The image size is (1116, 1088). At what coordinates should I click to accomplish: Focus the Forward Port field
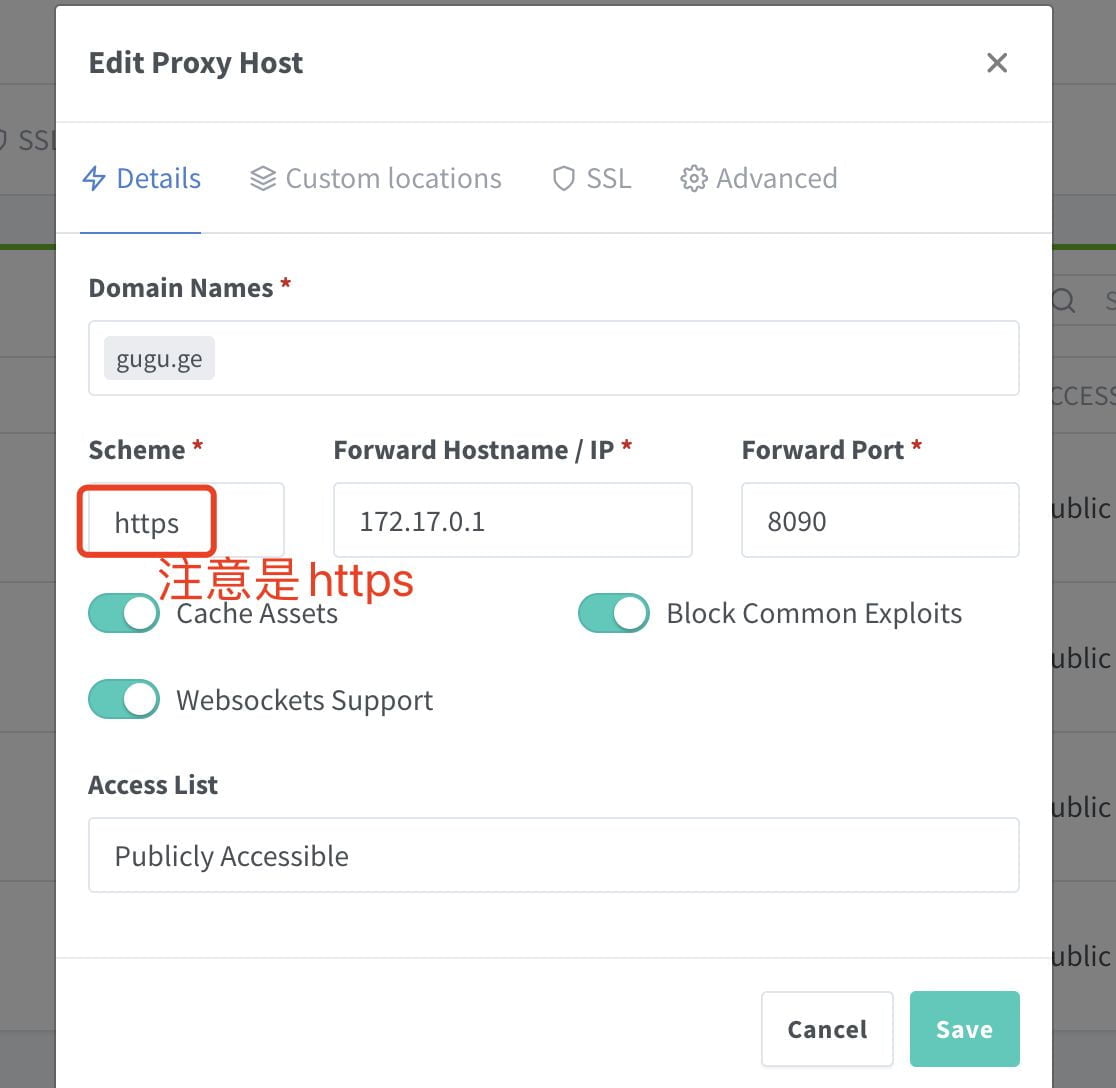tap(879, 521)
